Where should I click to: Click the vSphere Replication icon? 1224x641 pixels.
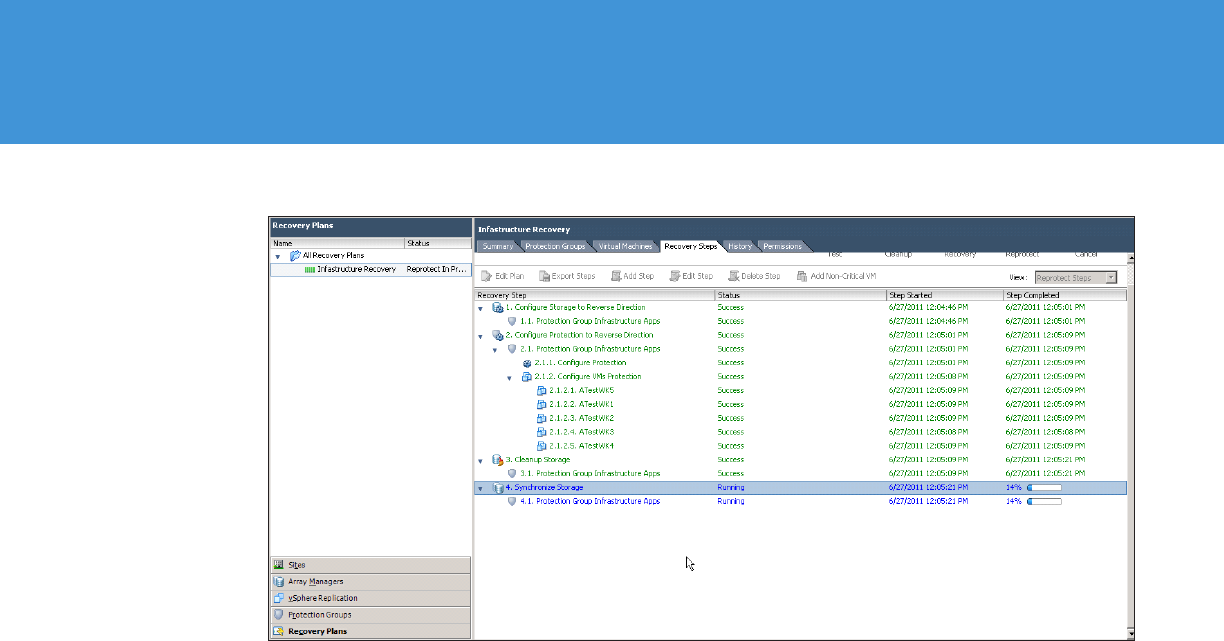(279, 598)
